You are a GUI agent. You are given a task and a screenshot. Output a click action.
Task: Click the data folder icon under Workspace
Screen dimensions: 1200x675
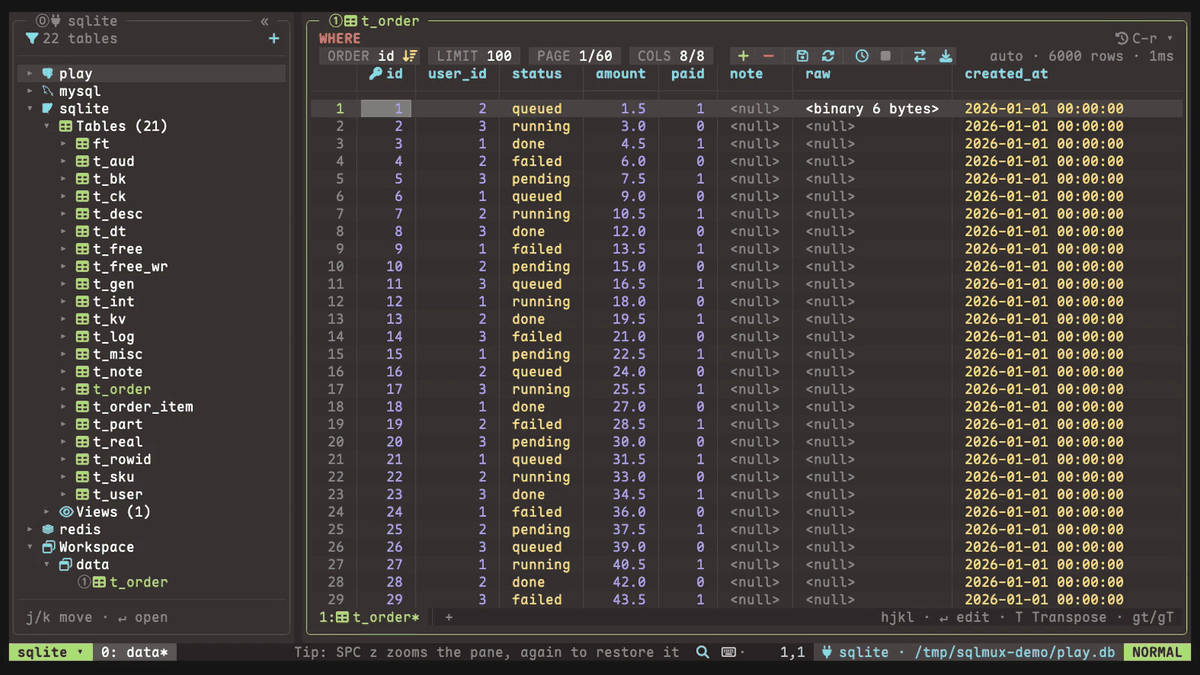pos(66,564)
